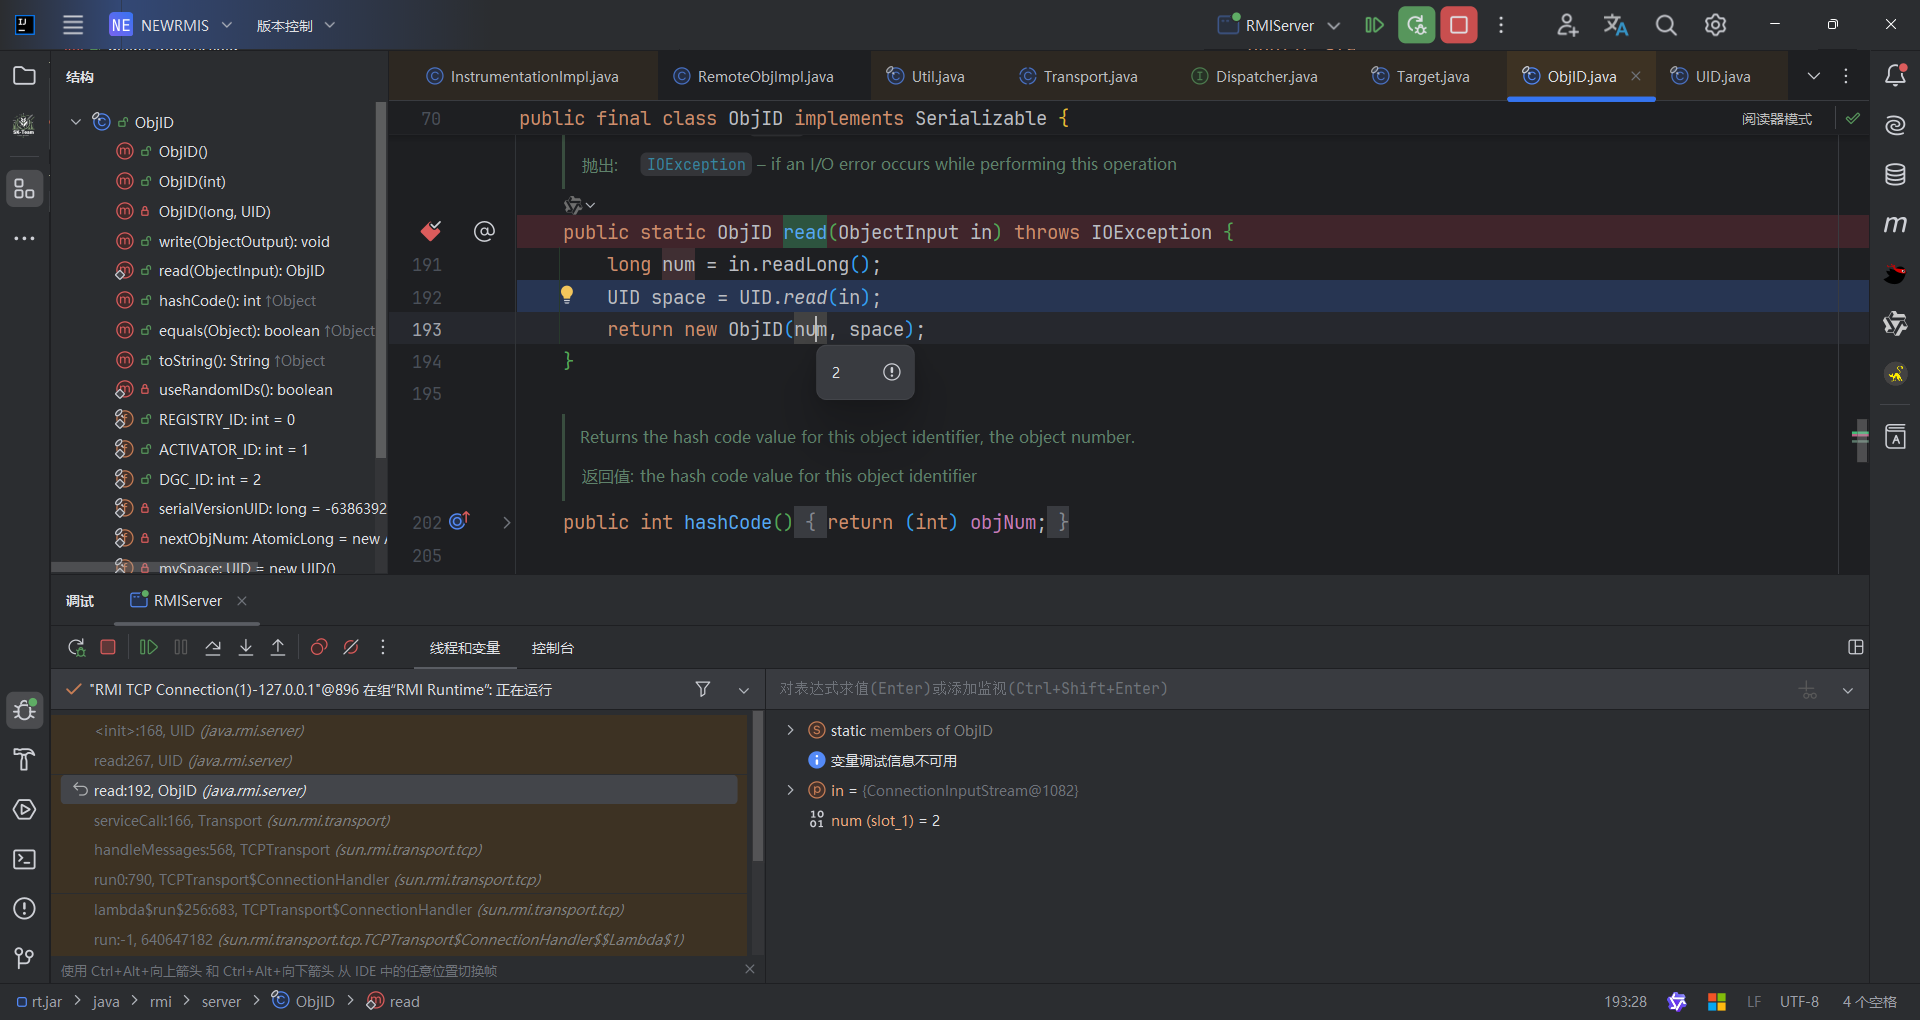The image size is (1920, 1020).
Task: Toggle reader mode (阅读器模式)
Action: pos(1777,119)
